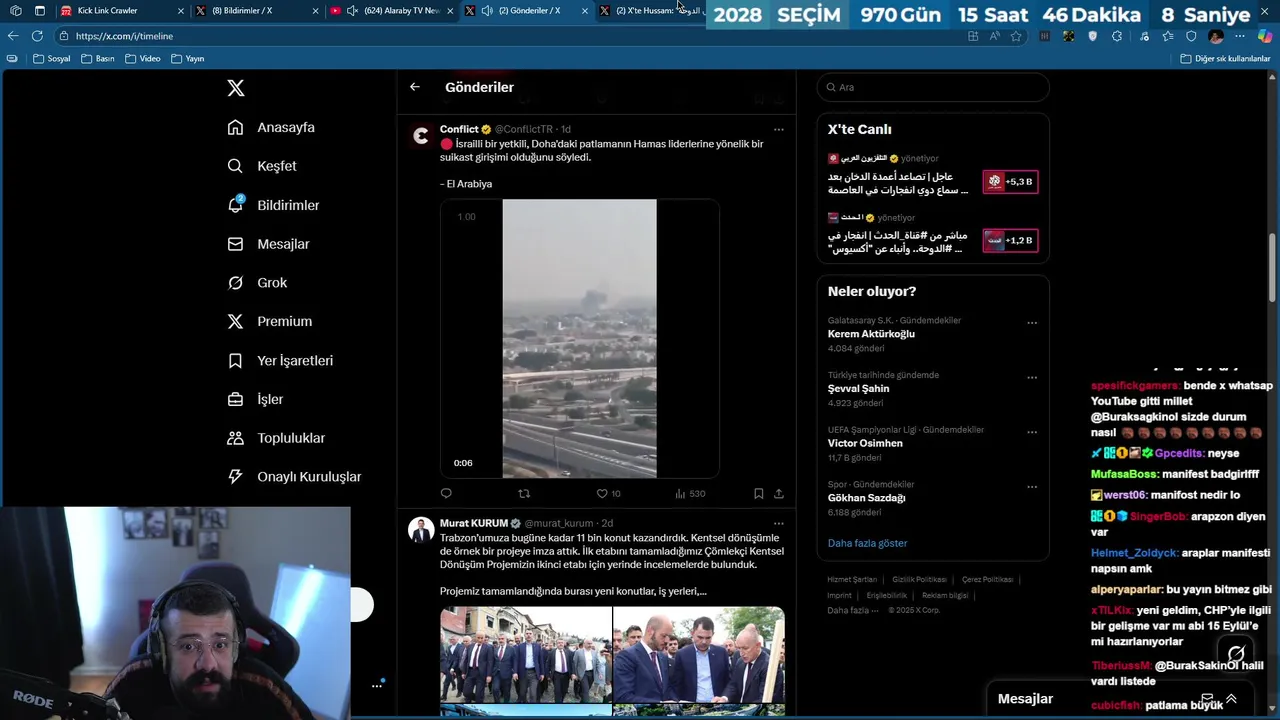Viewport: 1280px width, 720px height.
Task: Open options for the Kerem Aktürkoğlu trend
Action: pos(1032,323)
